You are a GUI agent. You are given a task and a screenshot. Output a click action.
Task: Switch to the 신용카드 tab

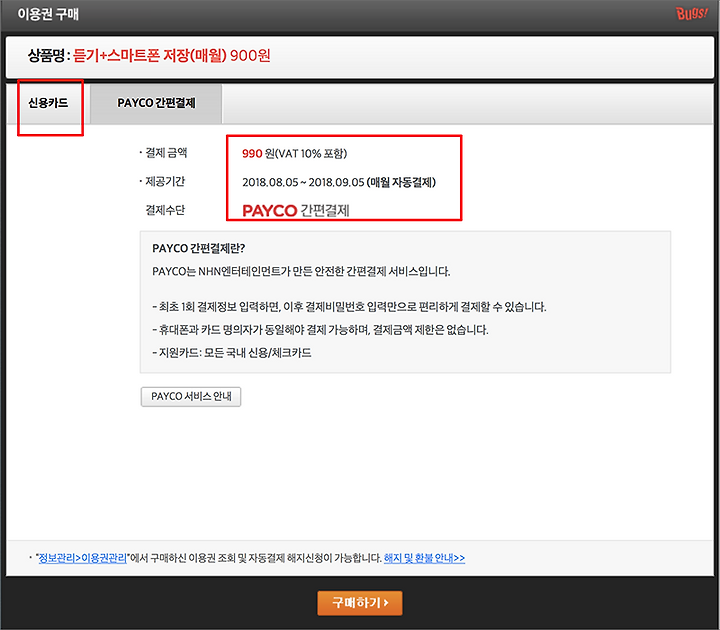(48, 103)
